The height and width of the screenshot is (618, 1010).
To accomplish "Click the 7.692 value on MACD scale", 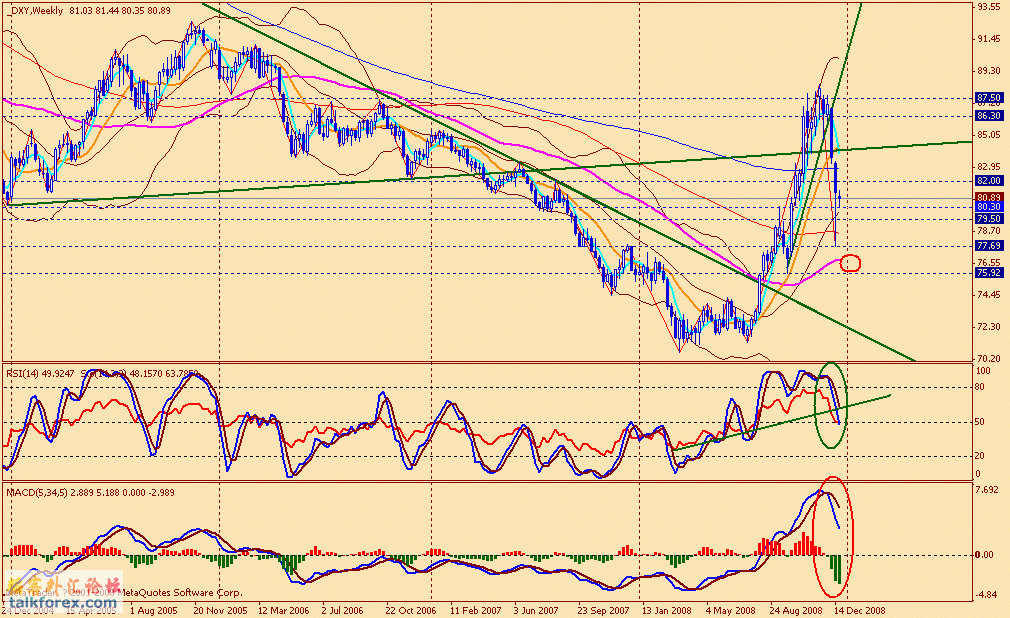I will point(987,490).
